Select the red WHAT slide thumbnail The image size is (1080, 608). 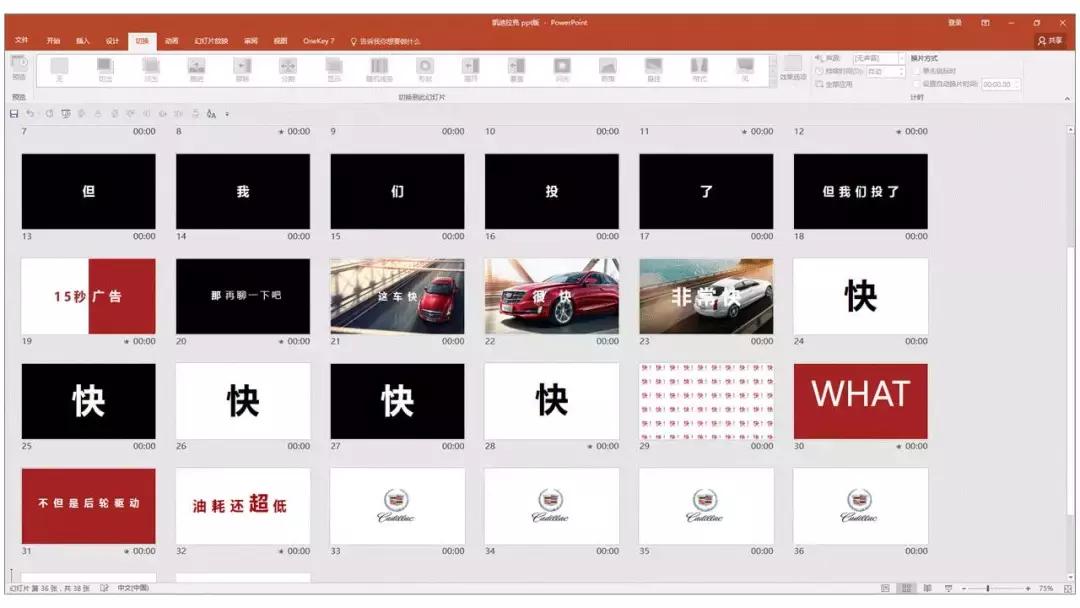tap(860, 400)
